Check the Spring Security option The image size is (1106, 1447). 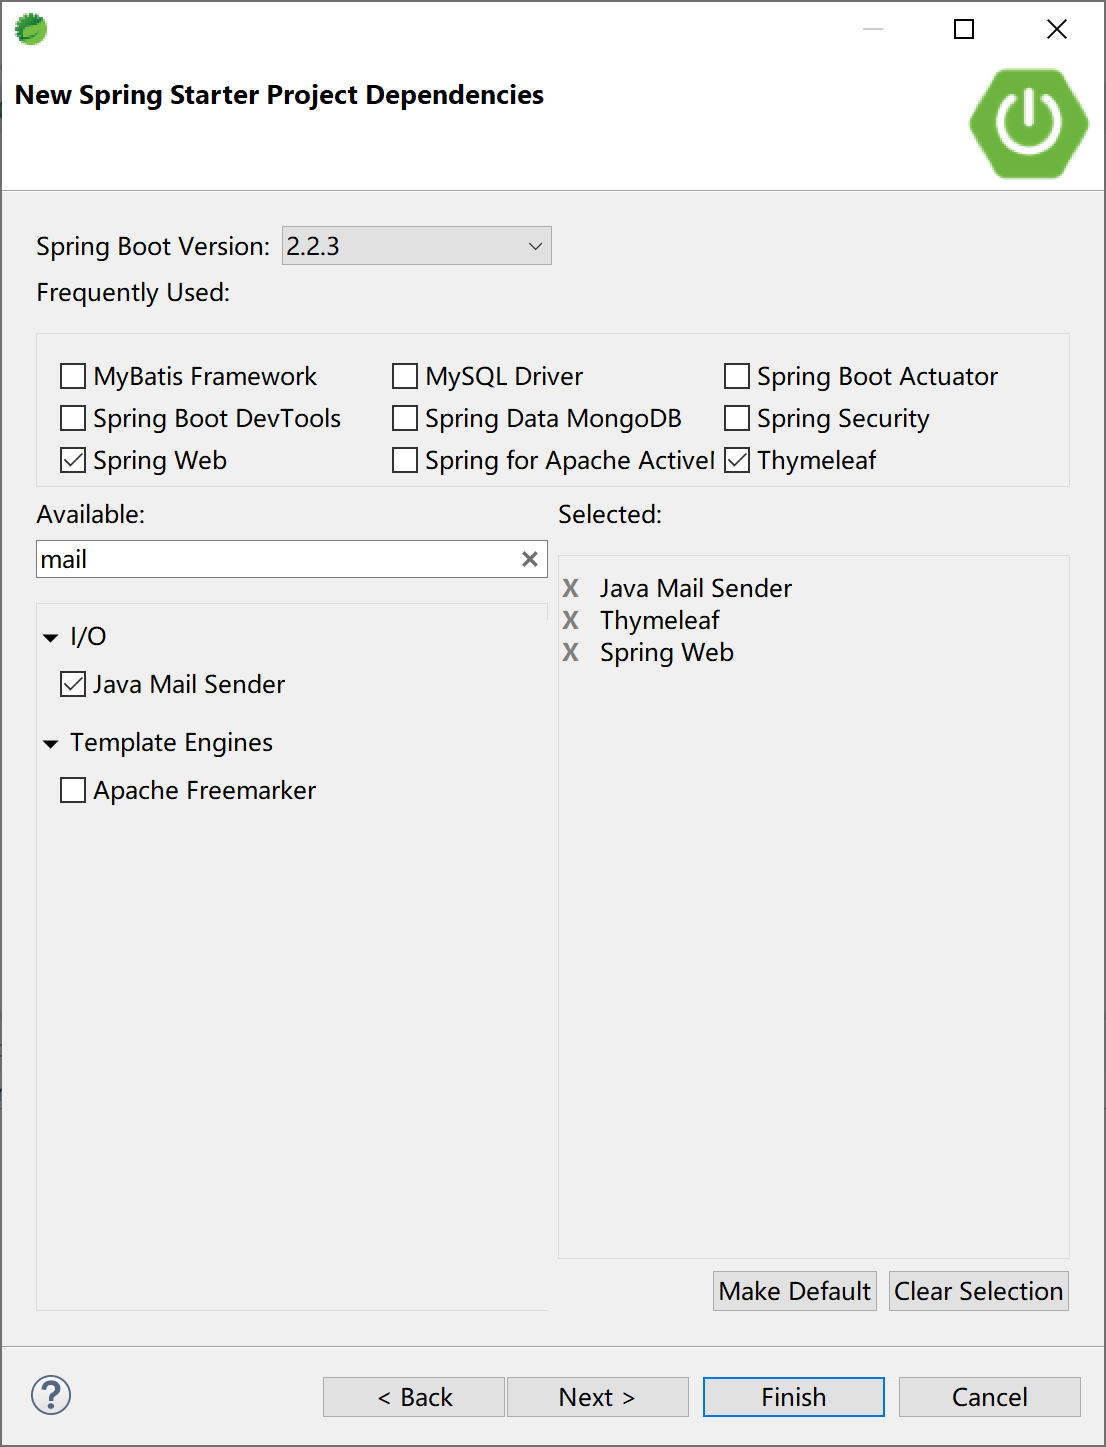[737, 418]
